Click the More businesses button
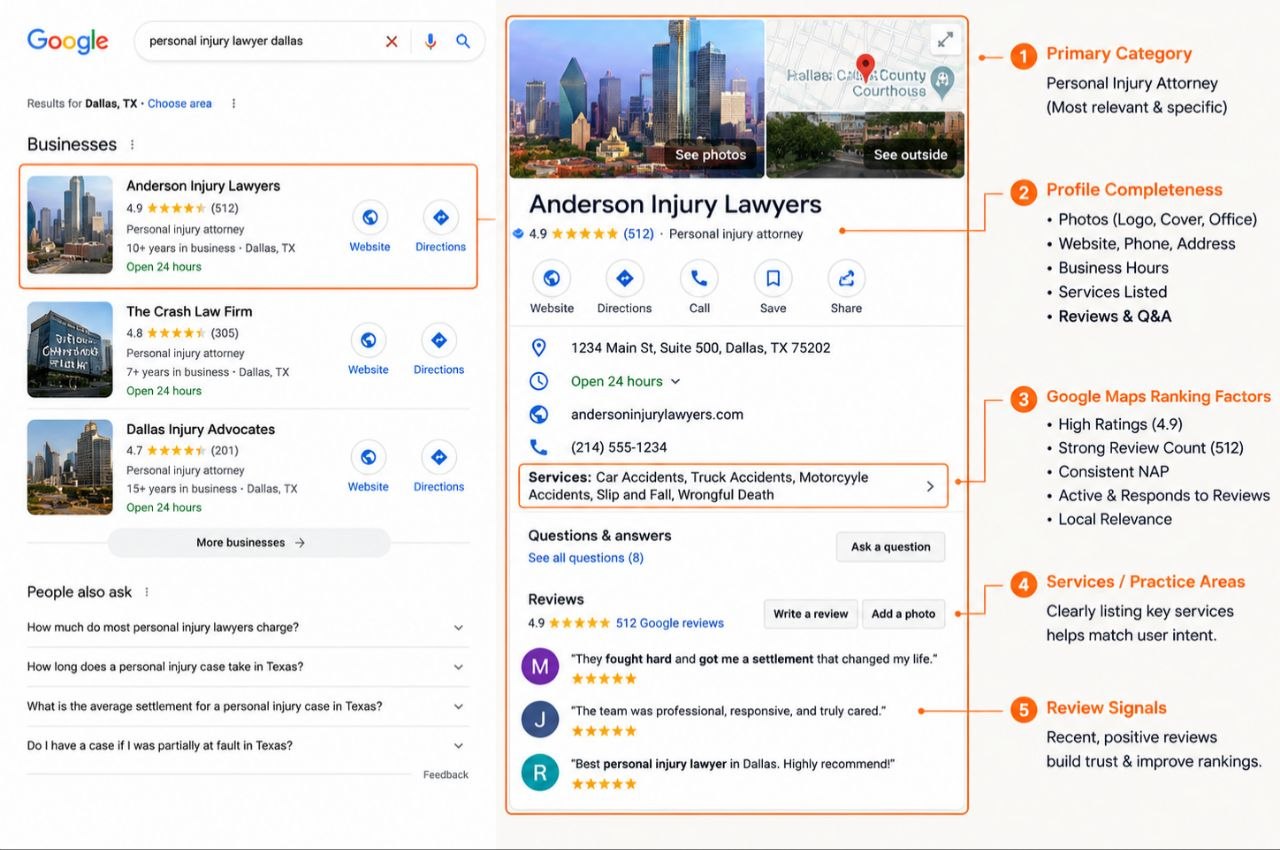Viewport: 1280px width, 850px height. (249, 543)
